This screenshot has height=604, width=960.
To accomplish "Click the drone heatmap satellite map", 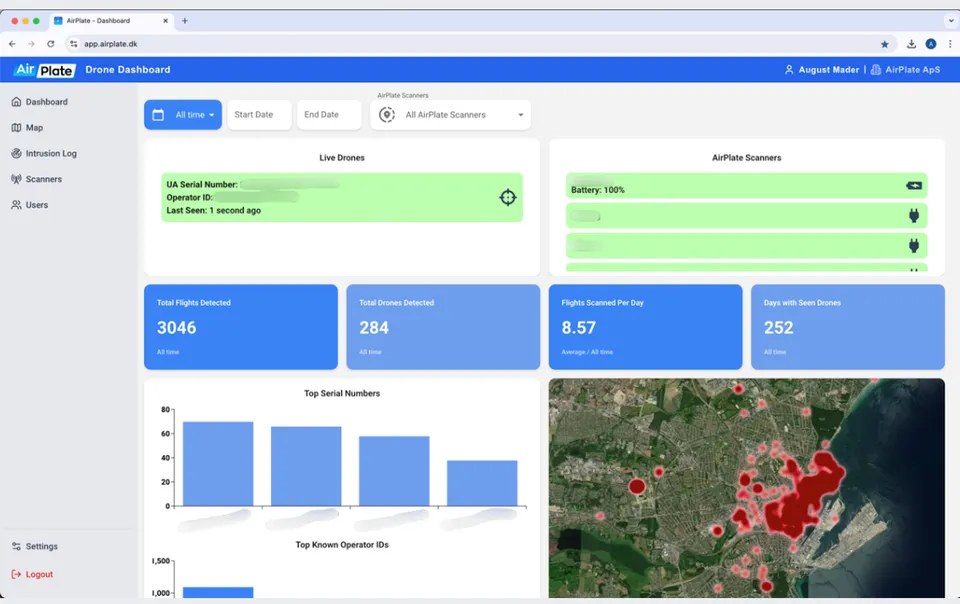I will coord(746,488).
